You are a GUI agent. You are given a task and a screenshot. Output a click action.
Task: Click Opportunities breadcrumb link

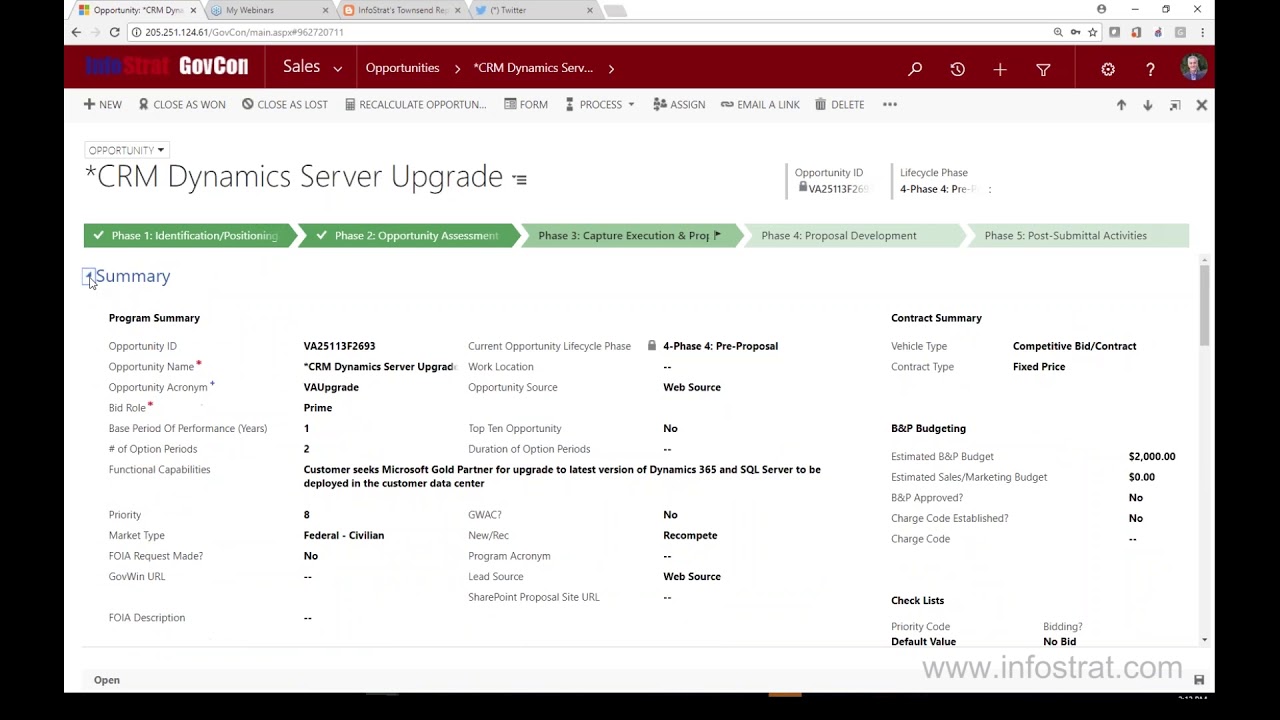coord(402,68)
